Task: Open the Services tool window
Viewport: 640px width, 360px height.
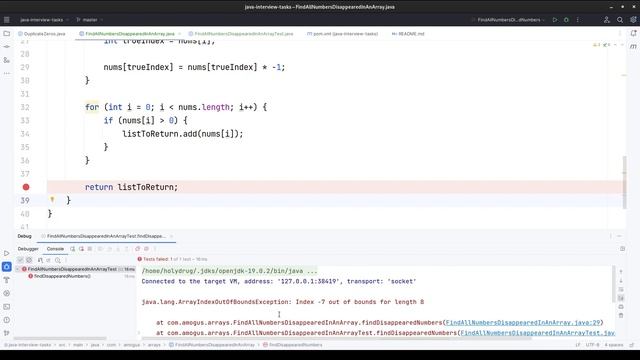Action: click(x=7, y=293)
